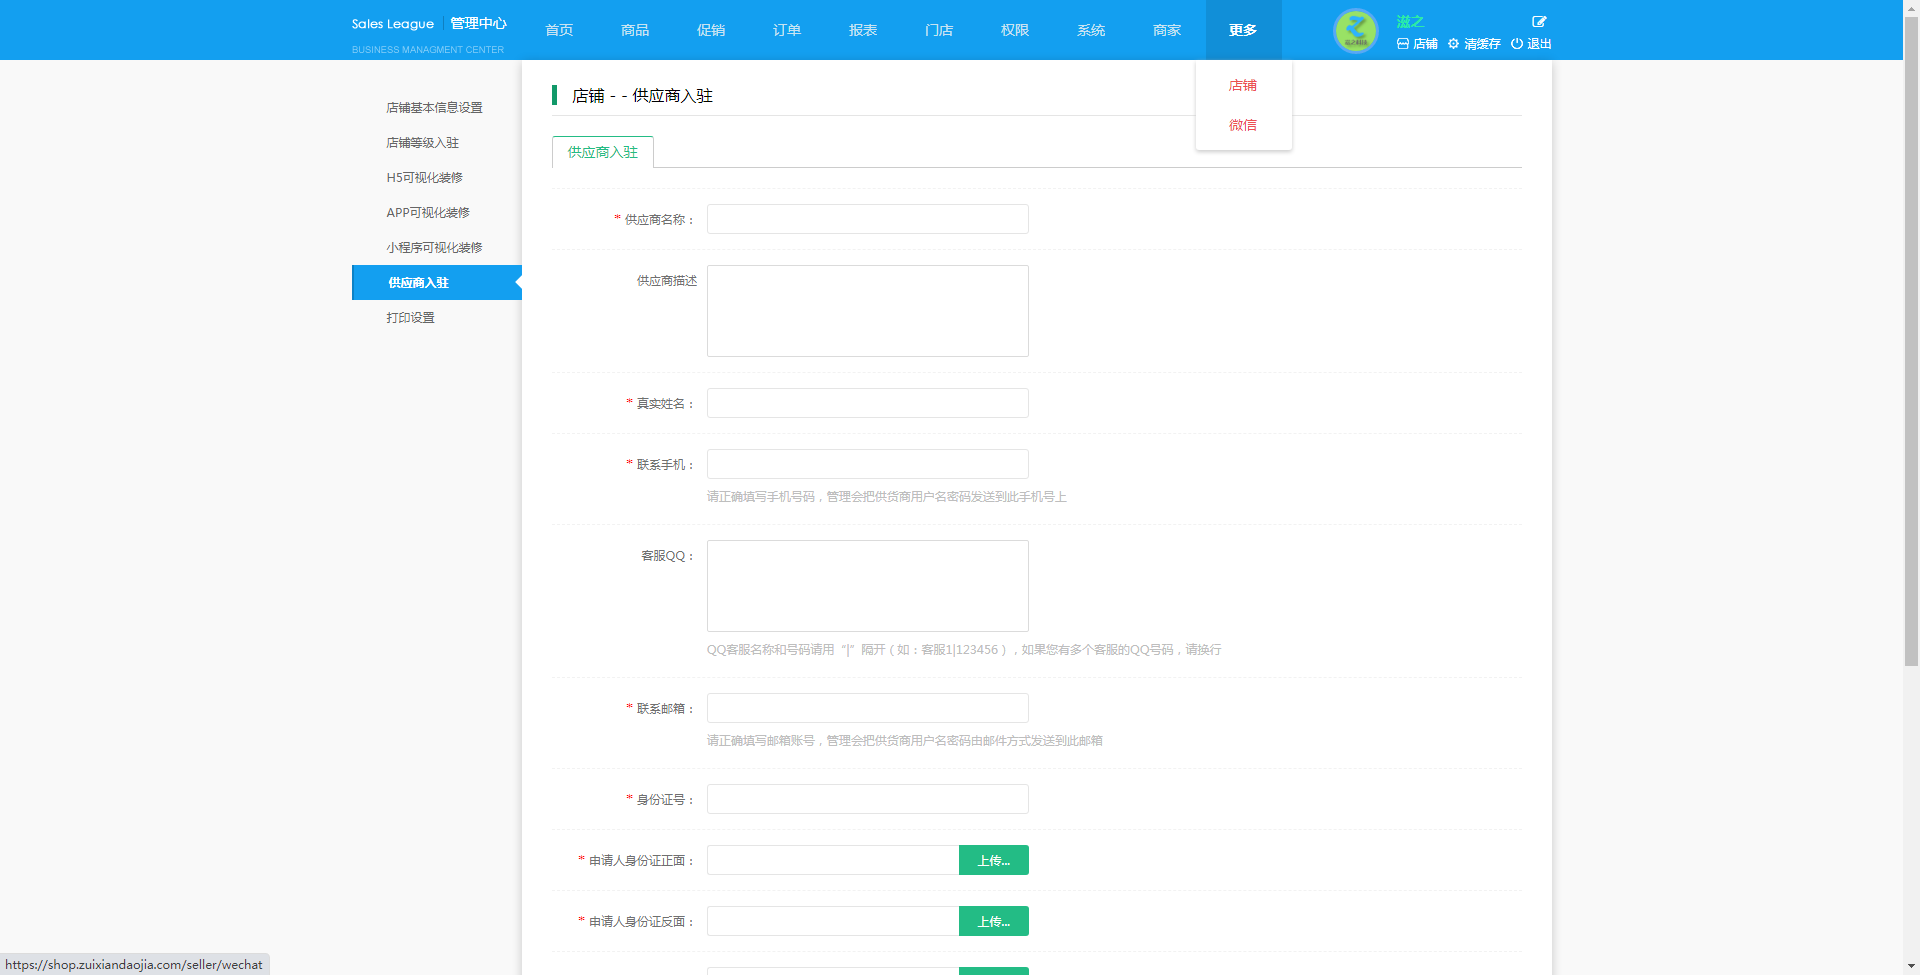The height and width of the screenshot is (975, 1920).
Task: Click the pencil edit icon in header
Action: (x=1539, y=21)
